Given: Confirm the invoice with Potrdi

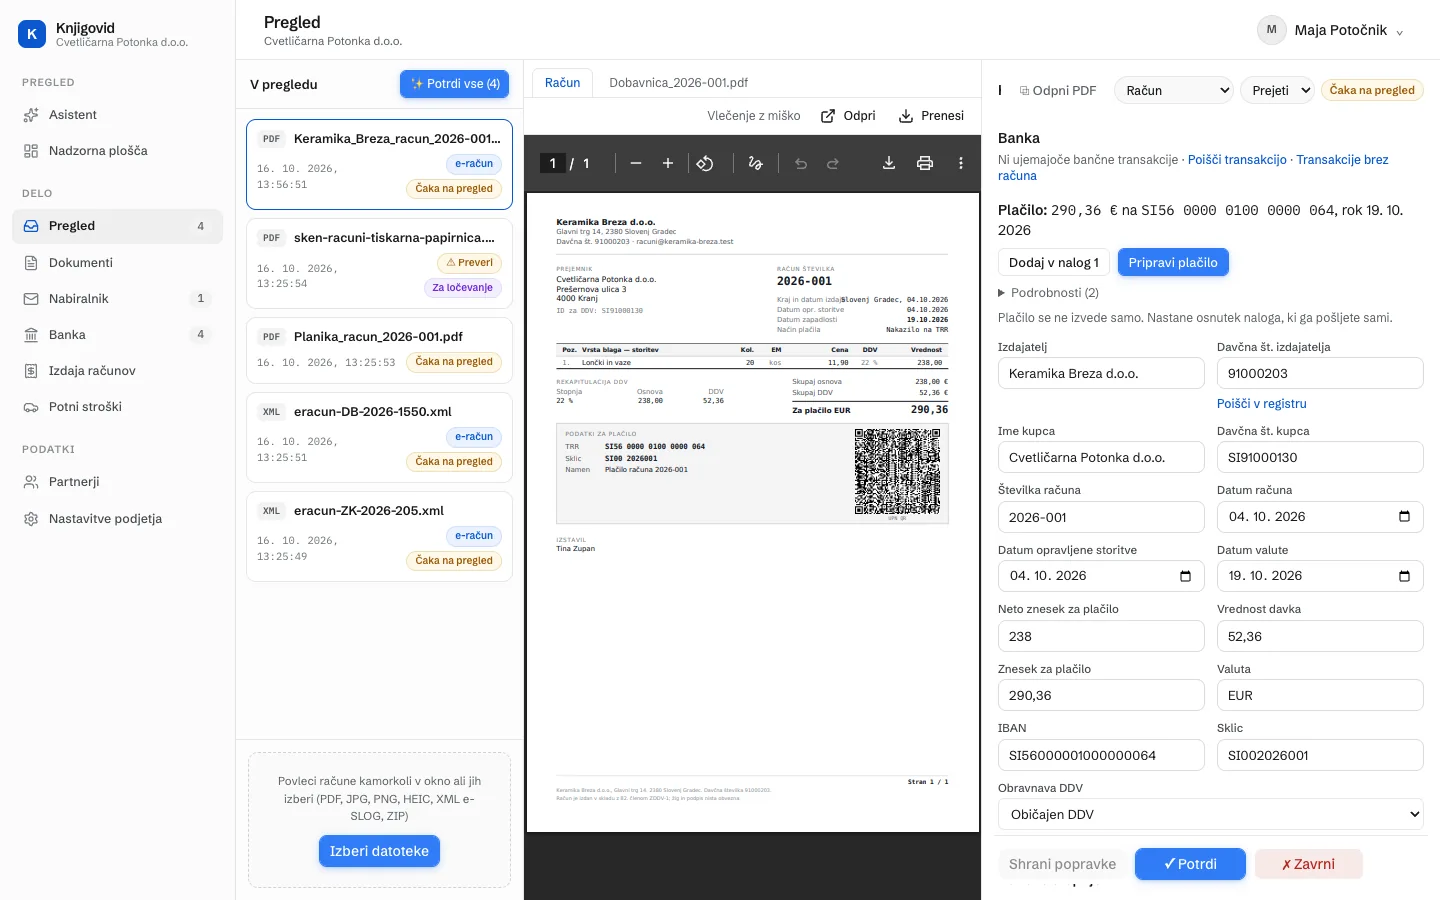Looking at the screenshot, I should (x=1190, y=864).
